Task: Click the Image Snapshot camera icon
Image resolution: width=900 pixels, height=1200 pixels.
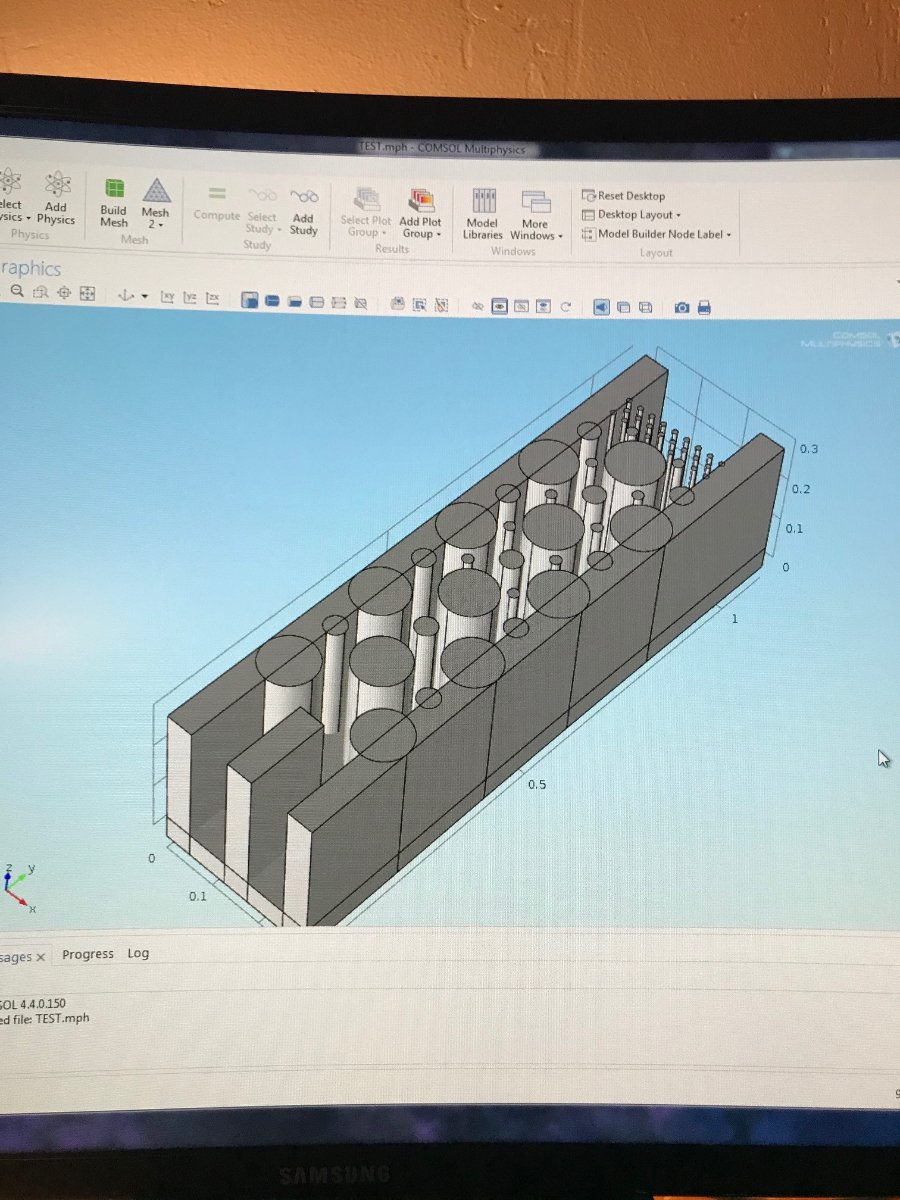Action: point(682,308)
